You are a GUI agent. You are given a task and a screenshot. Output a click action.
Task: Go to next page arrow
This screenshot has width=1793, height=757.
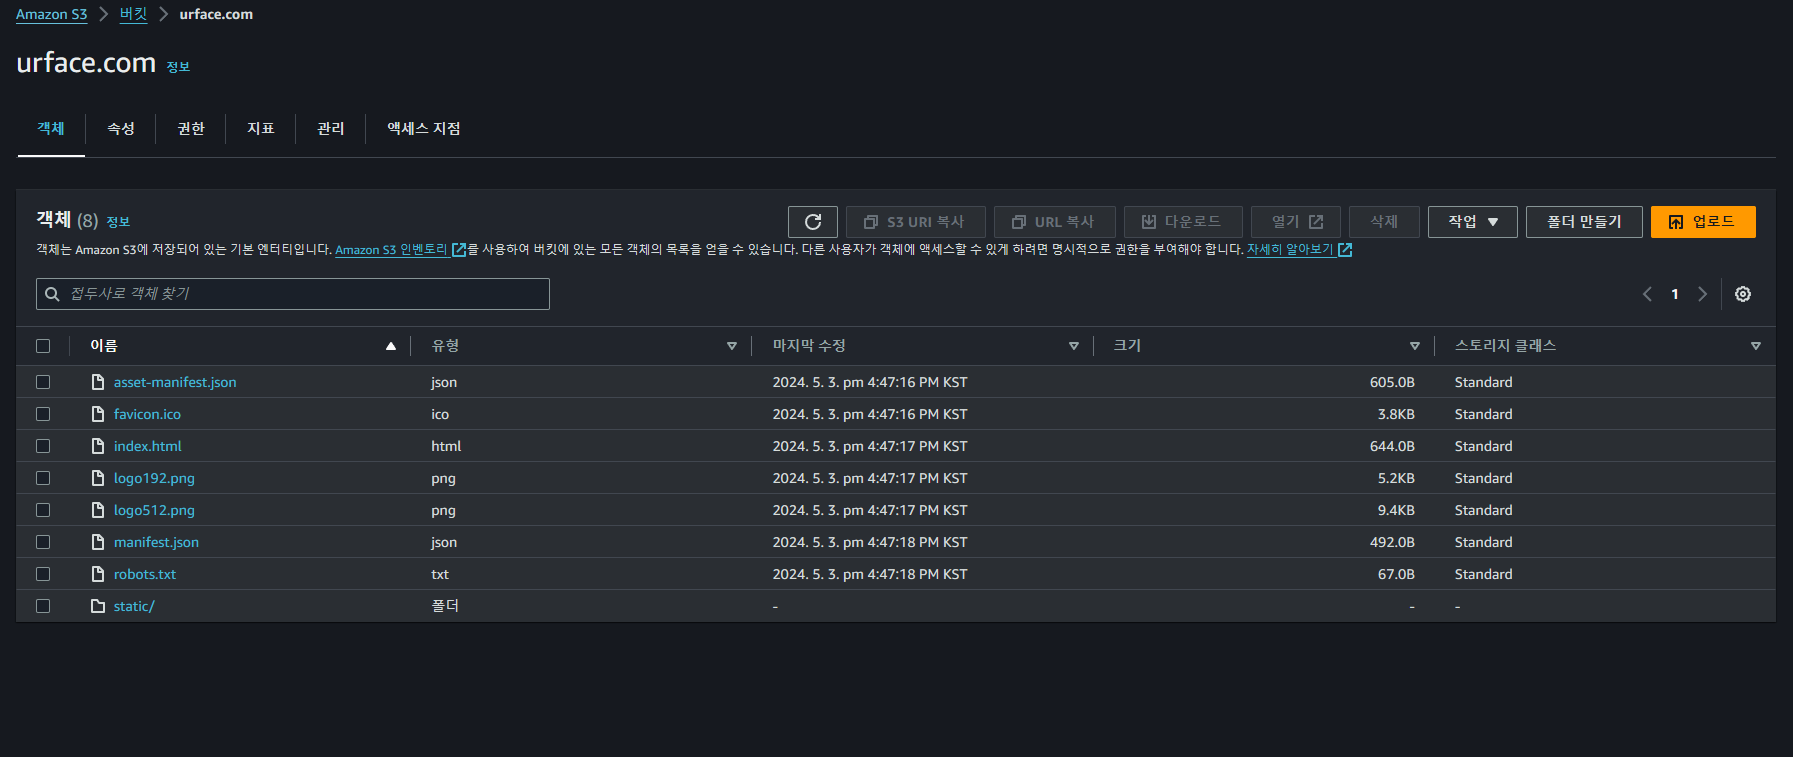pos(1702,294)
